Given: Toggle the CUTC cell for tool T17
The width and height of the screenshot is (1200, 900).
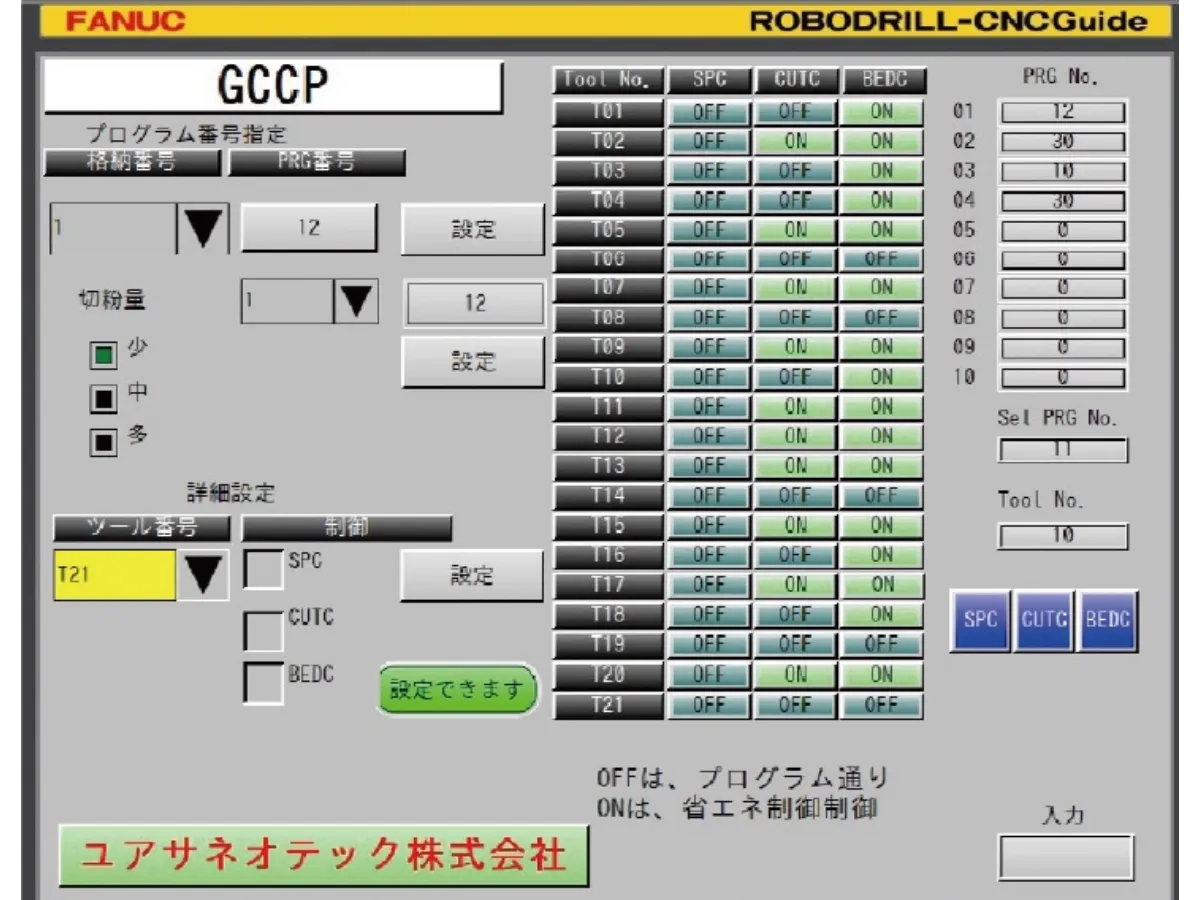Looking at the screenshot, I should click(x=795, y=584).
